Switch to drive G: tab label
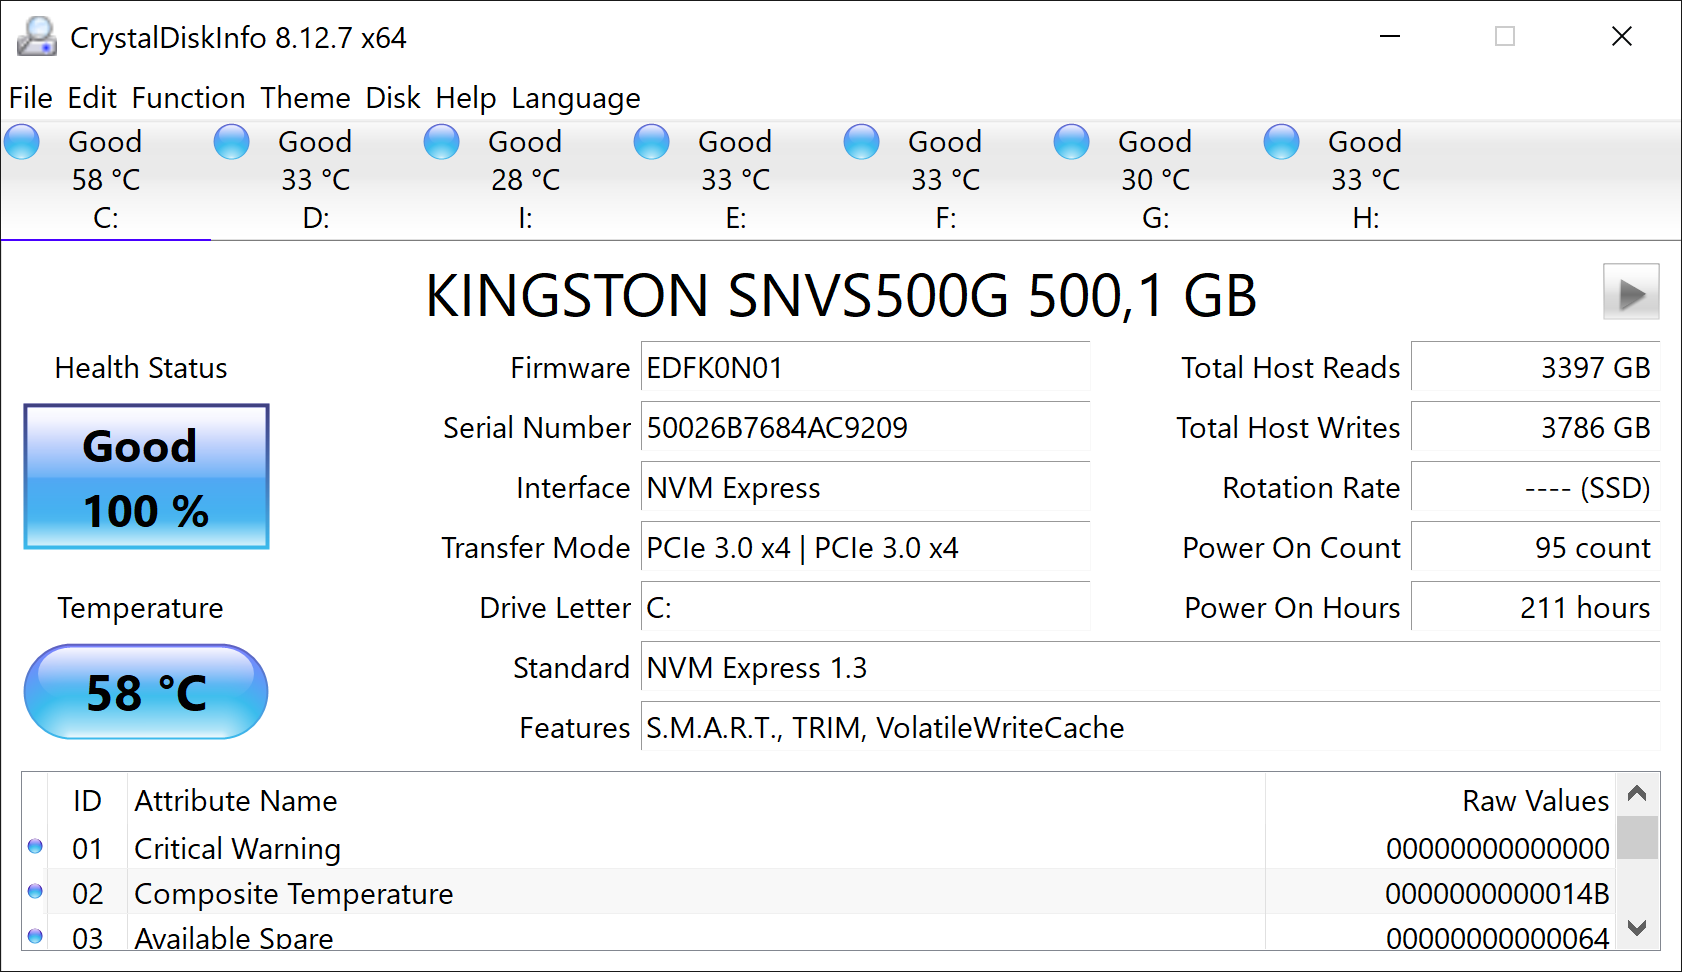 [1156, 218]
